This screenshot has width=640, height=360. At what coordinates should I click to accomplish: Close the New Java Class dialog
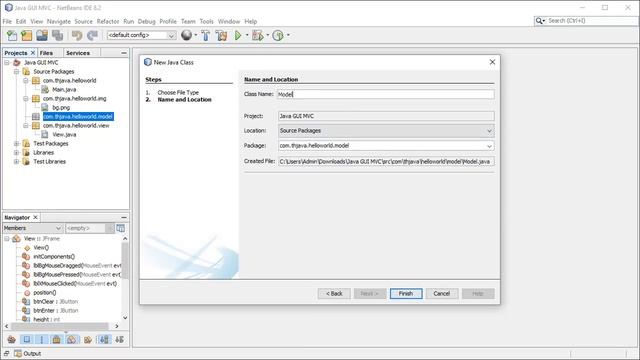pos(492,62)
